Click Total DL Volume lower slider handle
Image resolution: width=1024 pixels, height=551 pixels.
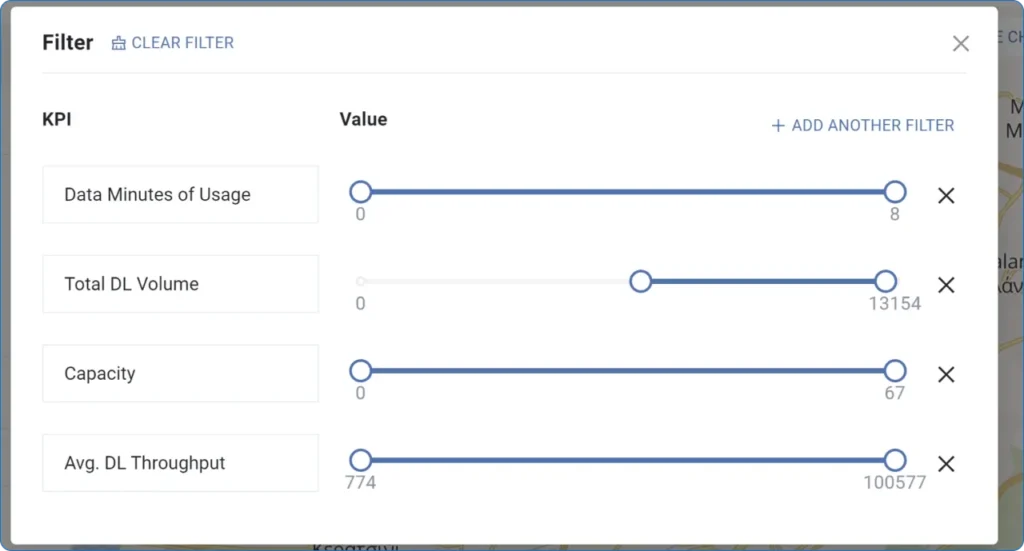(x=641, y=281)
